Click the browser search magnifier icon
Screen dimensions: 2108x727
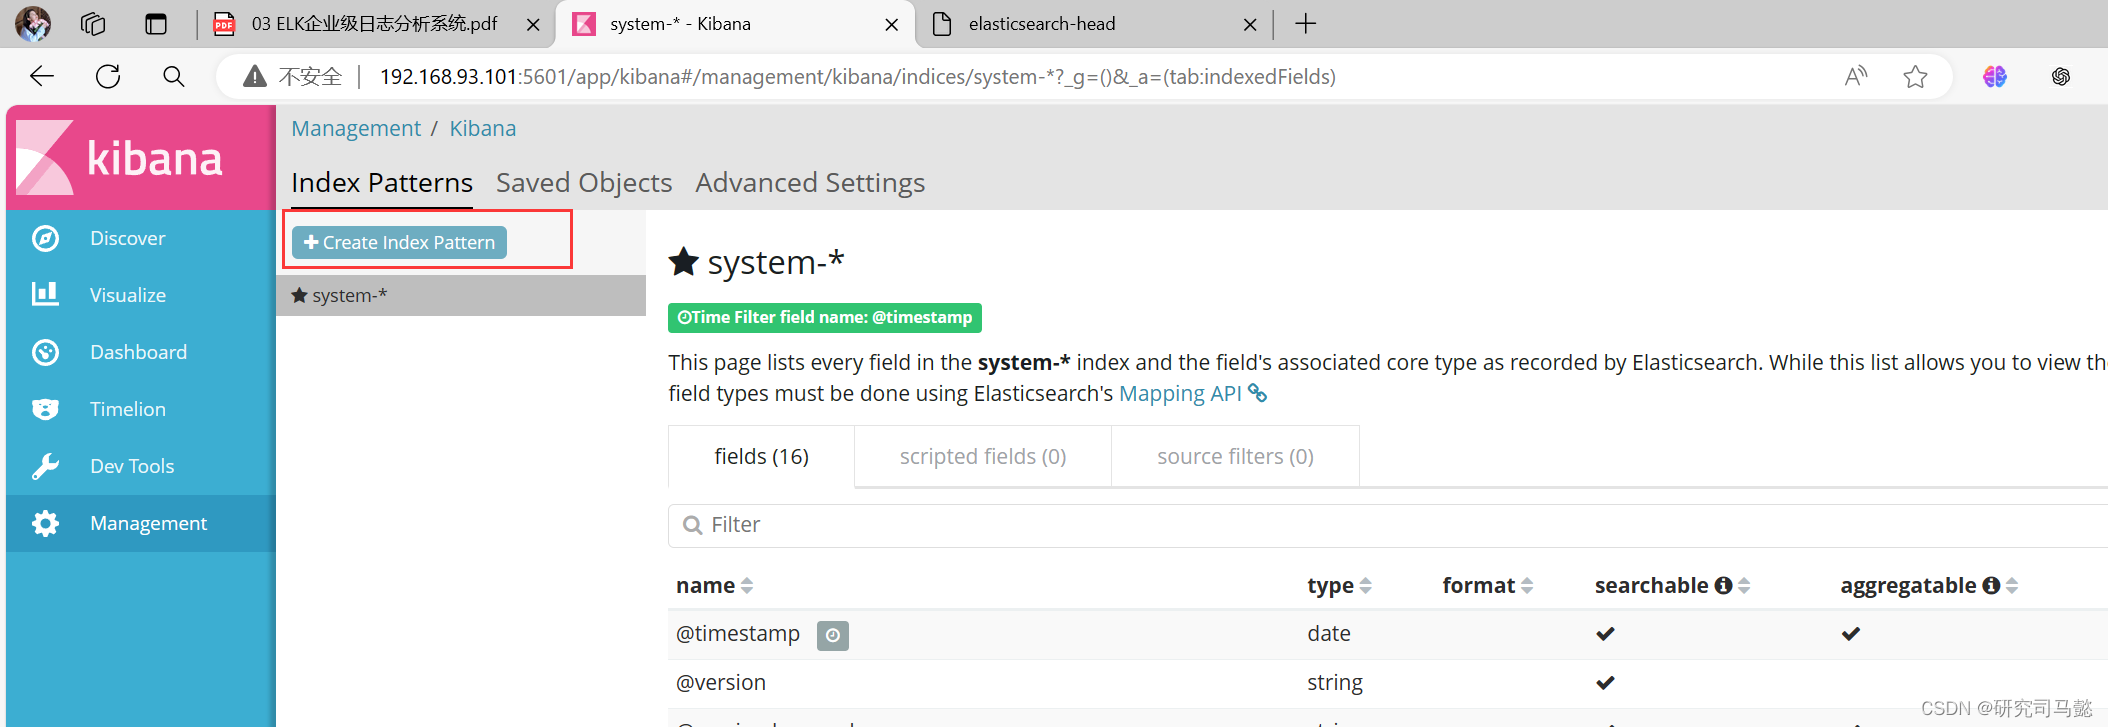(x=173, y=76)
